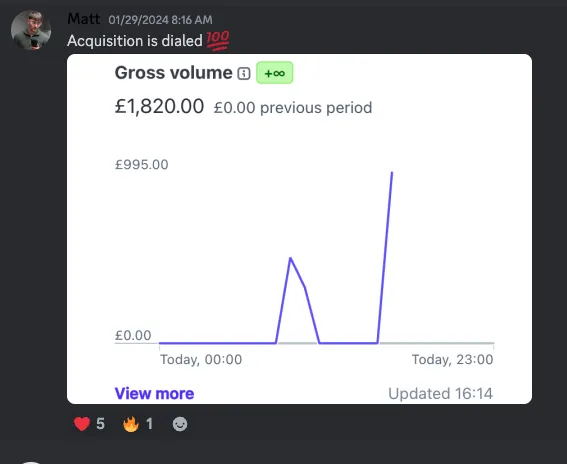Viewport: 567px width, 464px height.
Task: Click the View more link
Action: [x=154, y=393]
